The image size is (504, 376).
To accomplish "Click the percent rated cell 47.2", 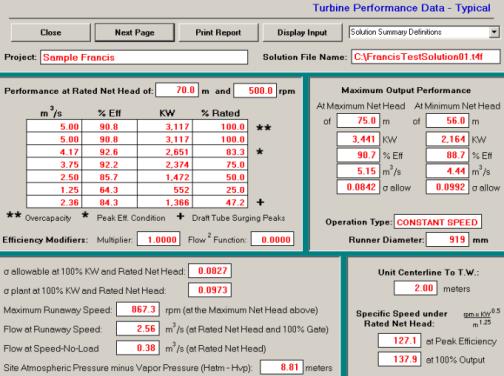I will 220,202.
